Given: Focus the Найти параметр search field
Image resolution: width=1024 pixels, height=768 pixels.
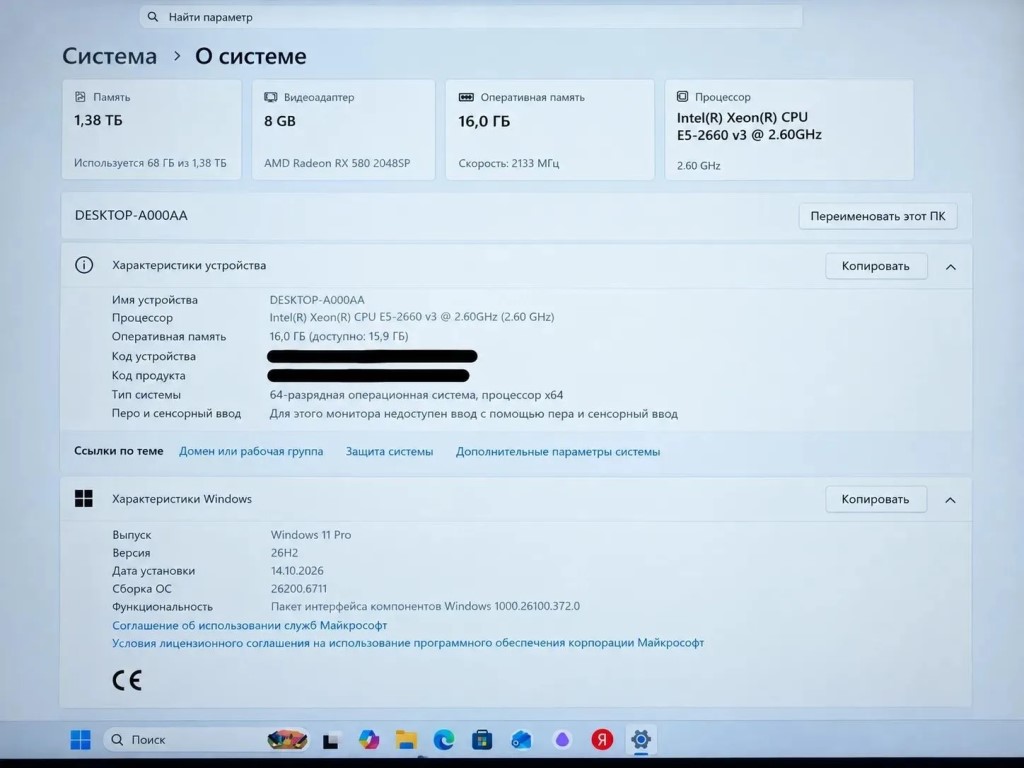Looking at the screenshot, I should tap(471, 17).
